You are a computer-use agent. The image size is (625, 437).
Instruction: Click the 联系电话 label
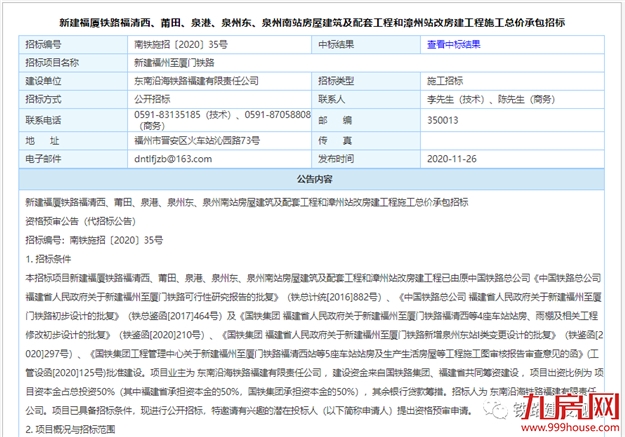click(x=43, y=120)
